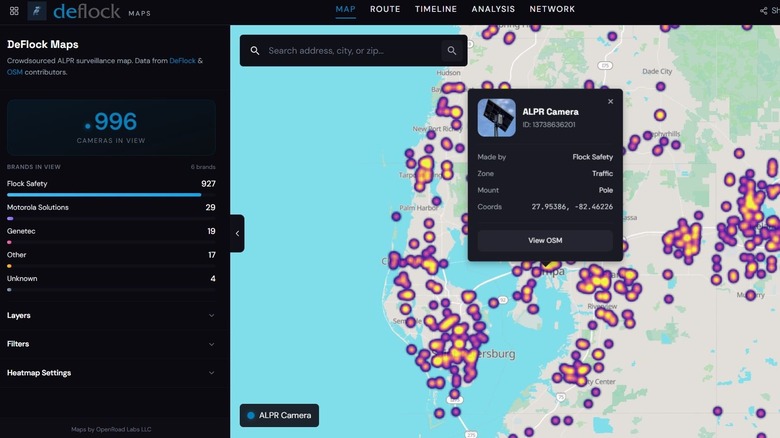Click the DeFlock bird logo icon

[x=36, y=10]
